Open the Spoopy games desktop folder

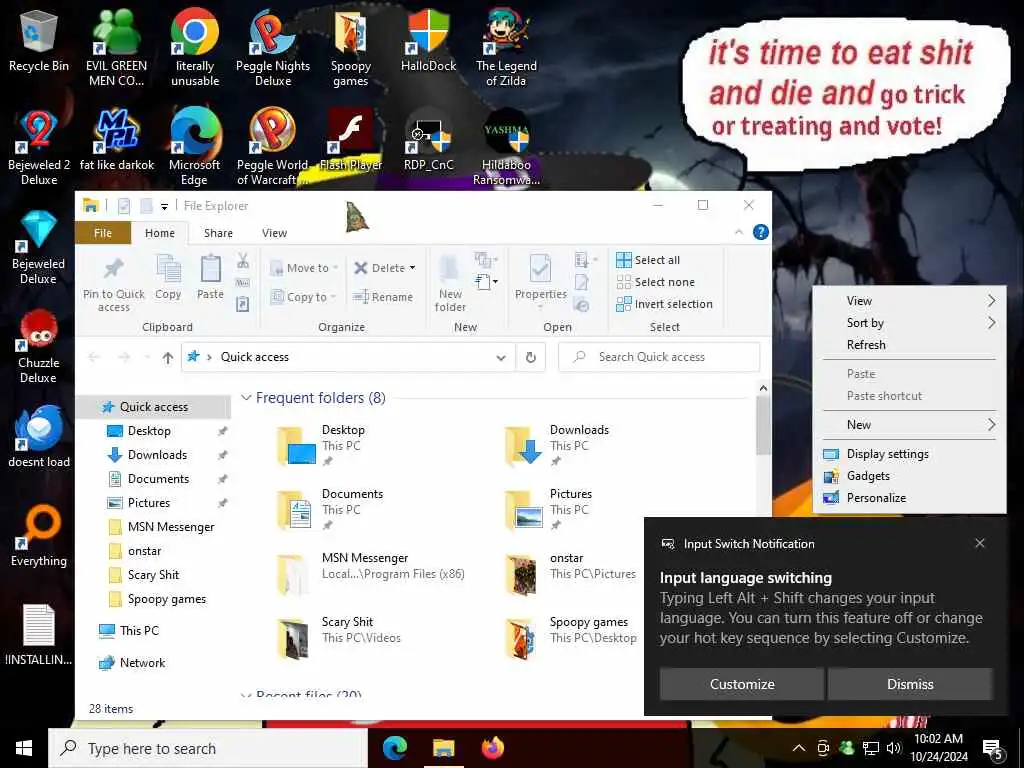click(351, 47)
